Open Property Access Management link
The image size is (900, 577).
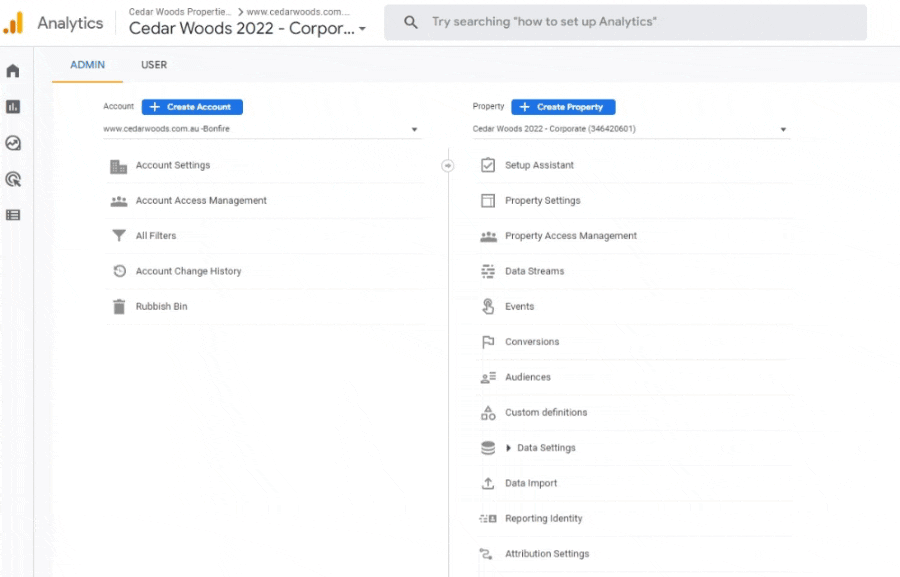[x=571, y=235]
